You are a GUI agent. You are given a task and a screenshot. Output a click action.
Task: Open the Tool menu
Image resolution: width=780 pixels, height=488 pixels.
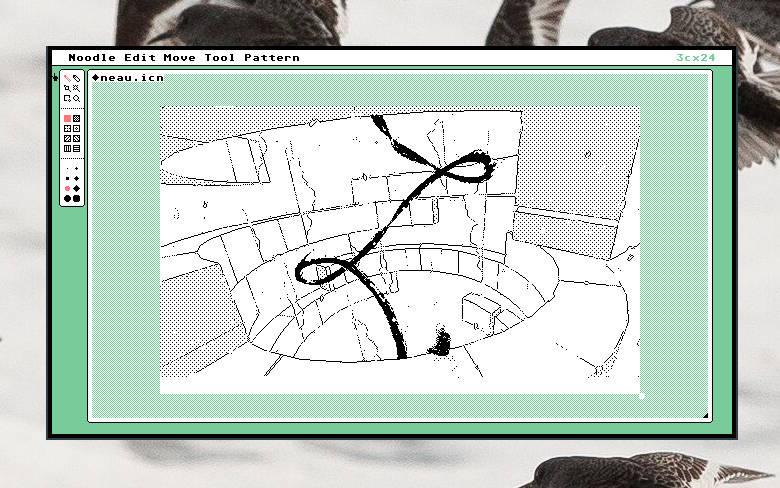coord(221,58)
